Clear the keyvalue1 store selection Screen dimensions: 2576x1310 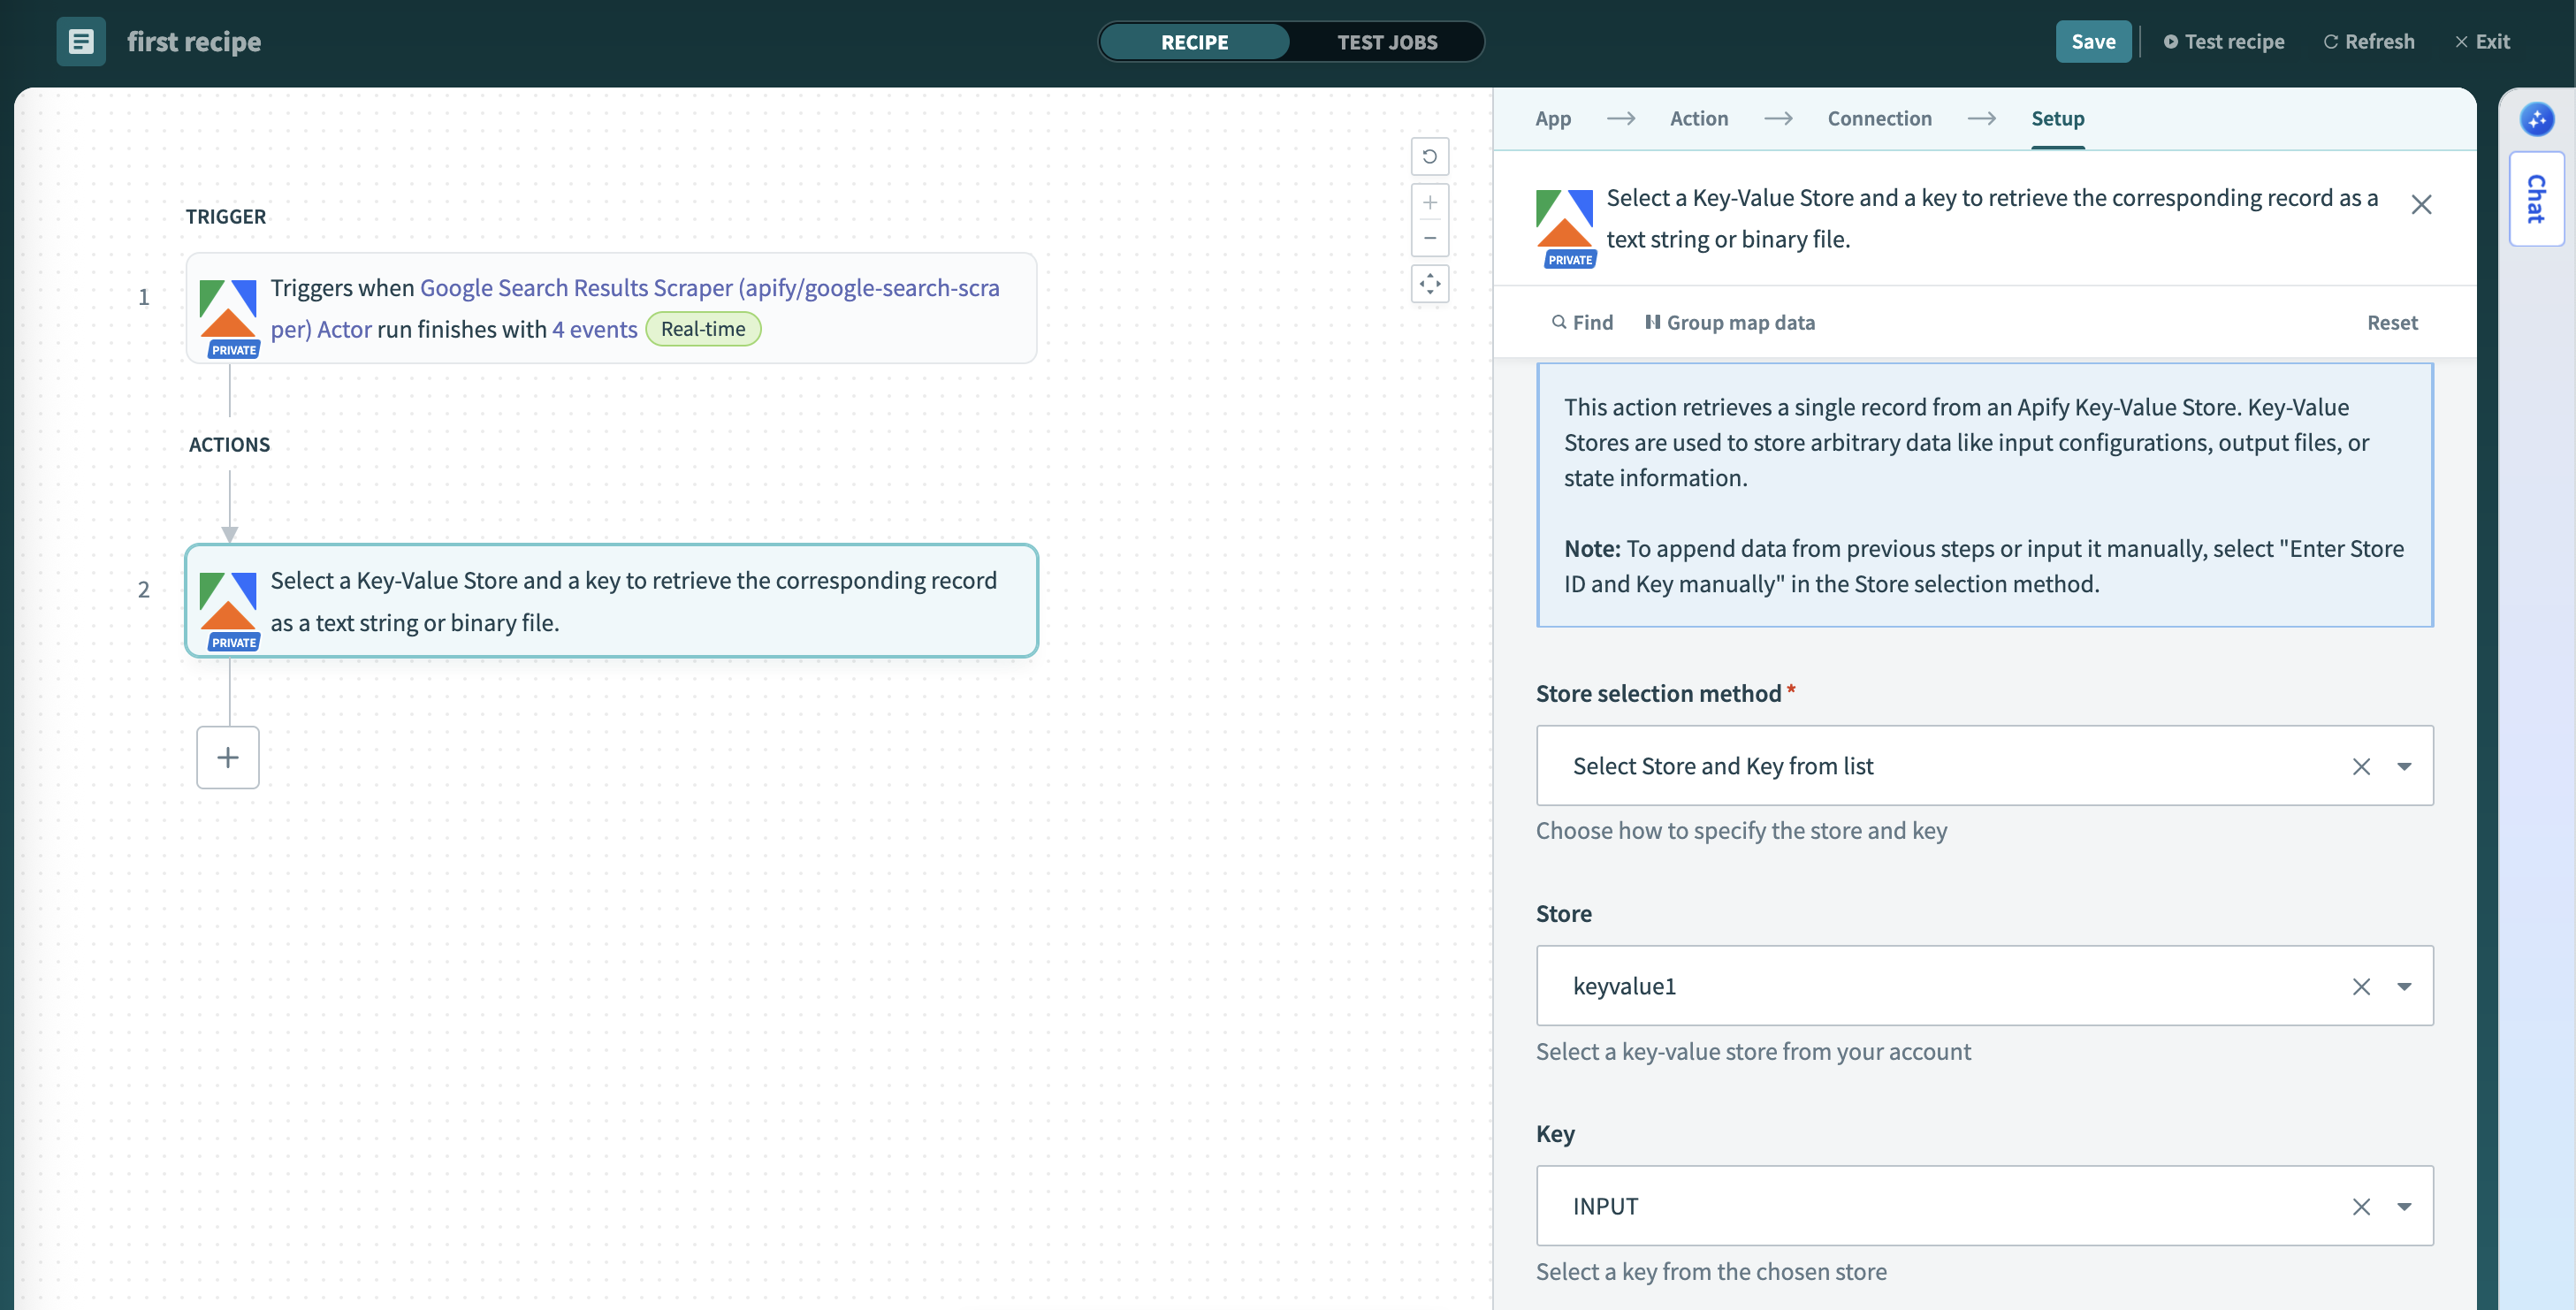(2361, 986)
